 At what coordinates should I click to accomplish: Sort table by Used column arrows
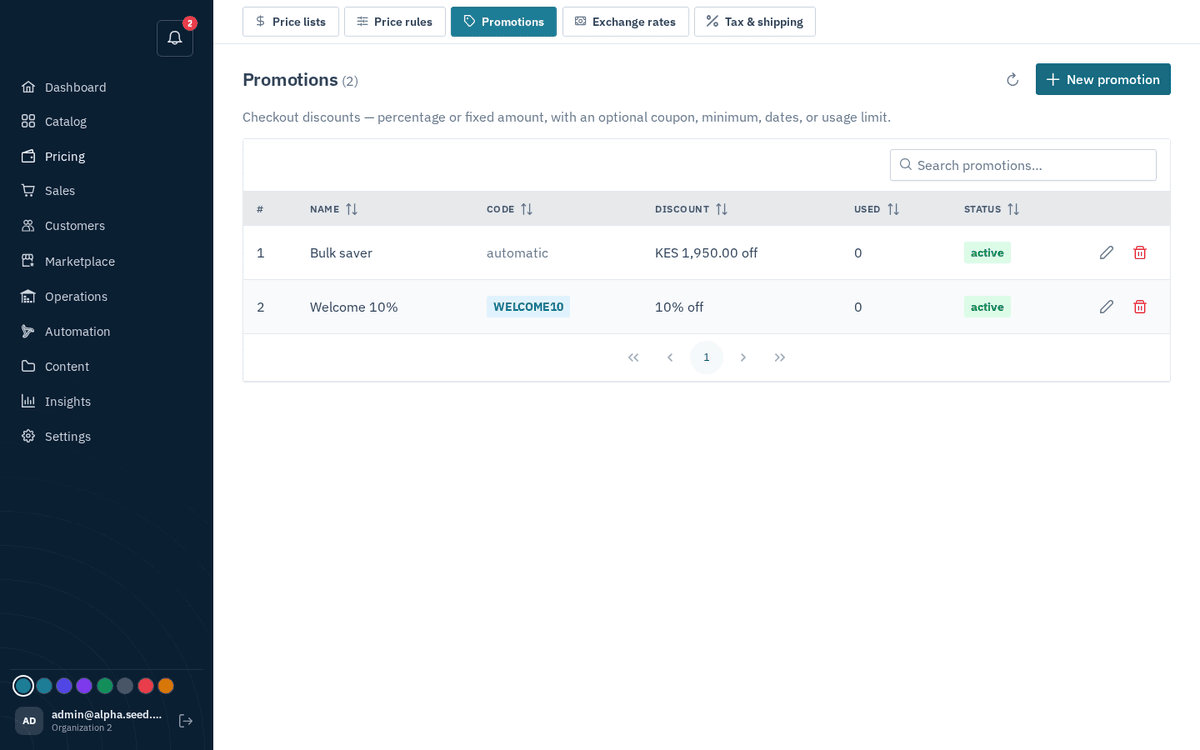pos(893,209)
